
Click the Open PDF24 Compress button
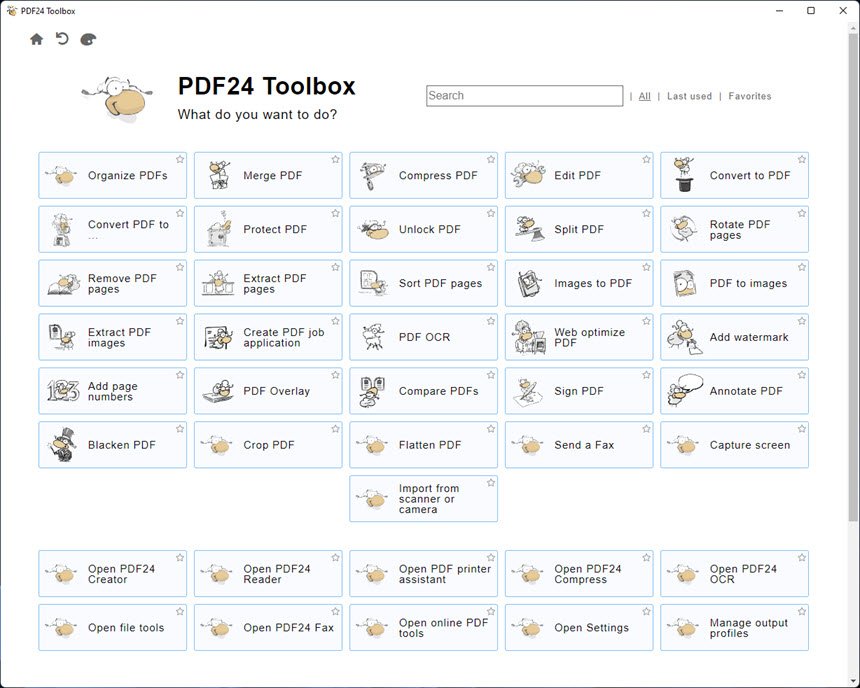(579, 574)
